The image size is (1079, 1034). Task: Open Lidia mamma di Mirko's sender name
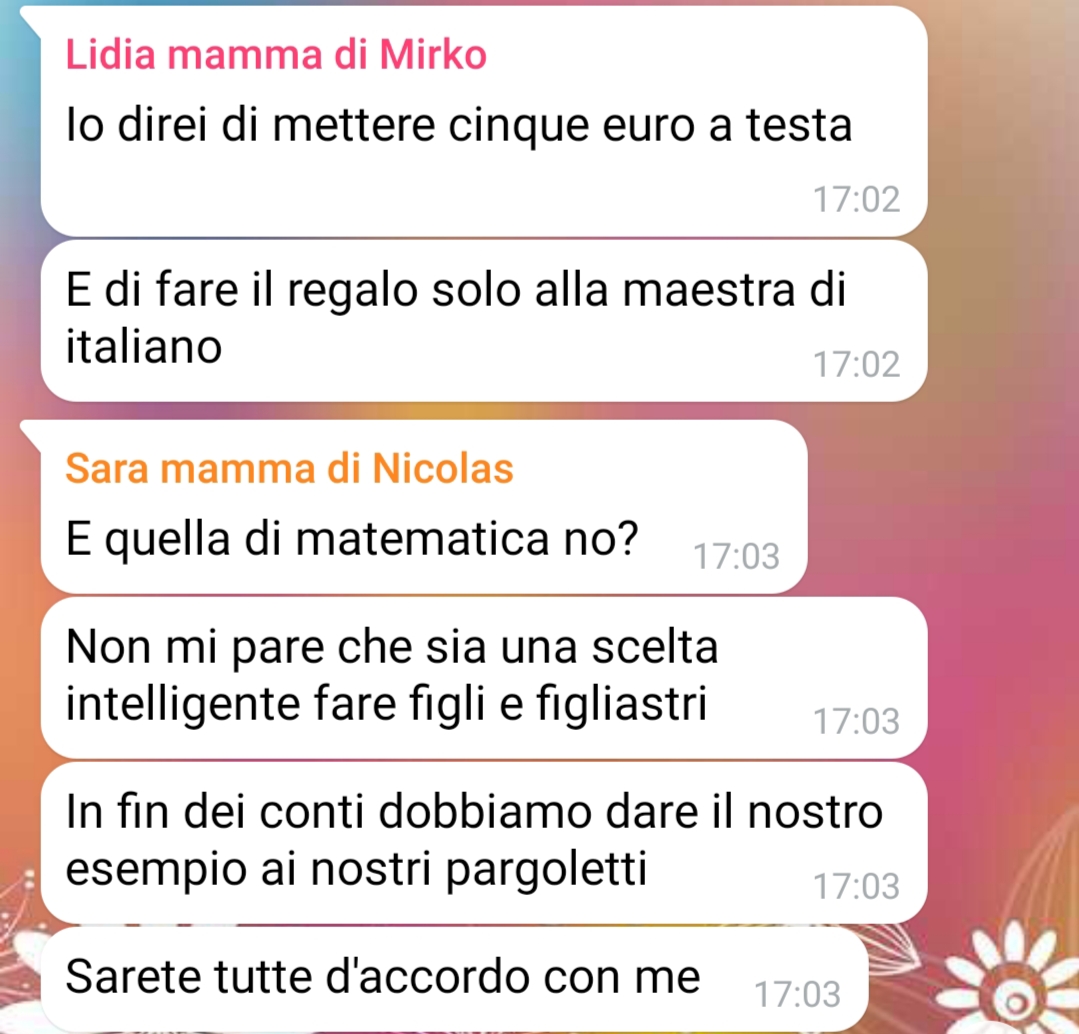click(x=276, y=54)
